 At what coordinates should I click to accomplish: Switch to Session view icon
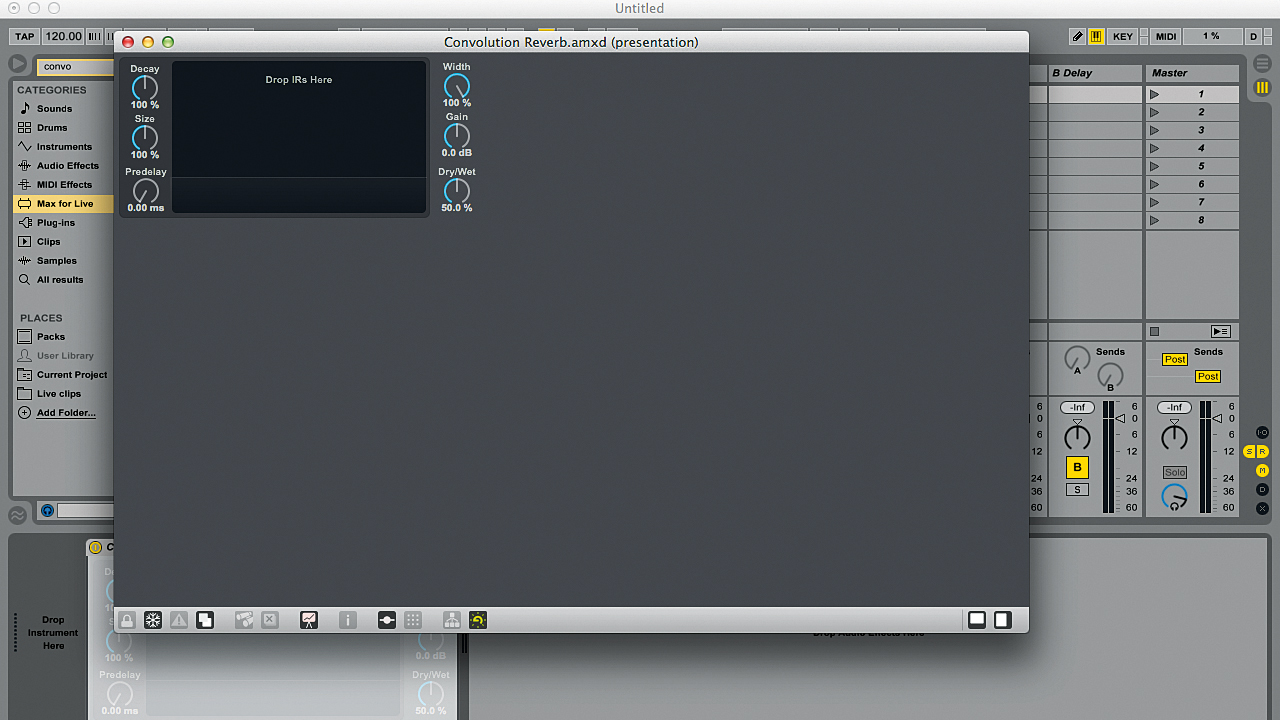point(1262,88)
